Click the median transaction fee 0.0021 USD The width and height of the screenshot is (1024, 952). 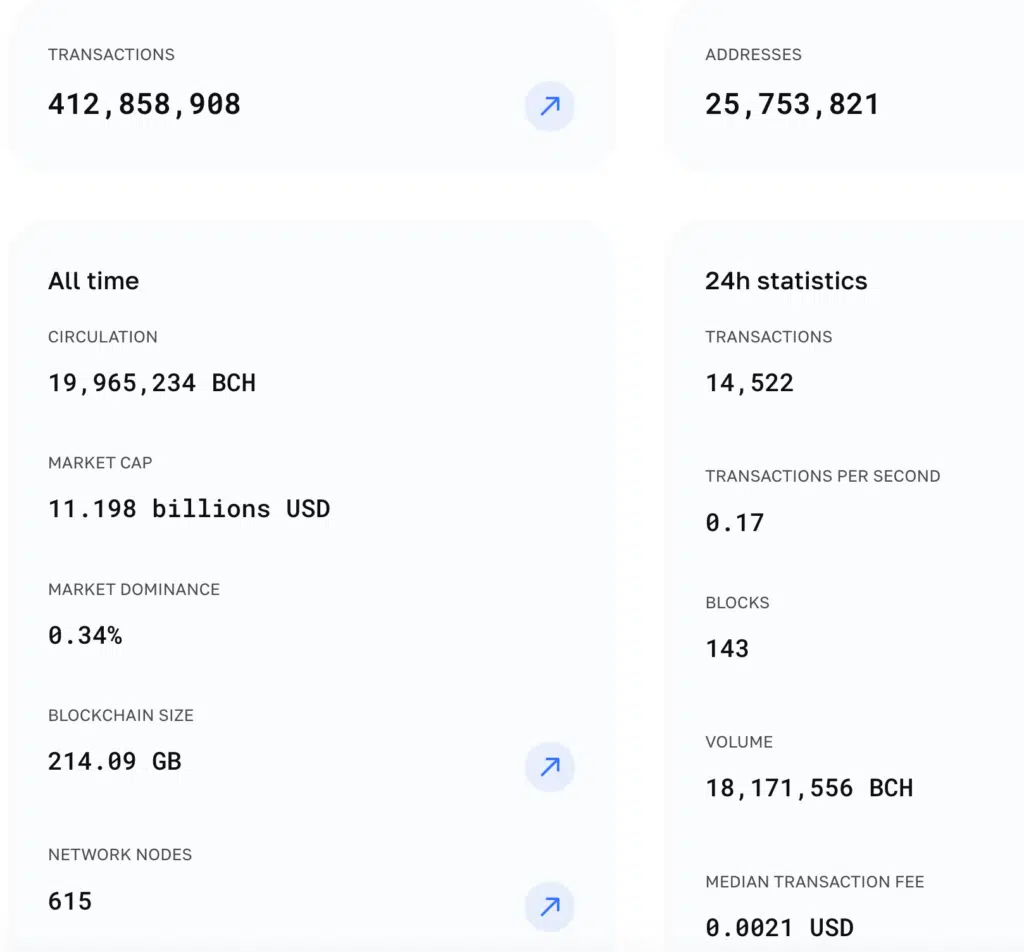pyautogui.click(x=779, y=927)
